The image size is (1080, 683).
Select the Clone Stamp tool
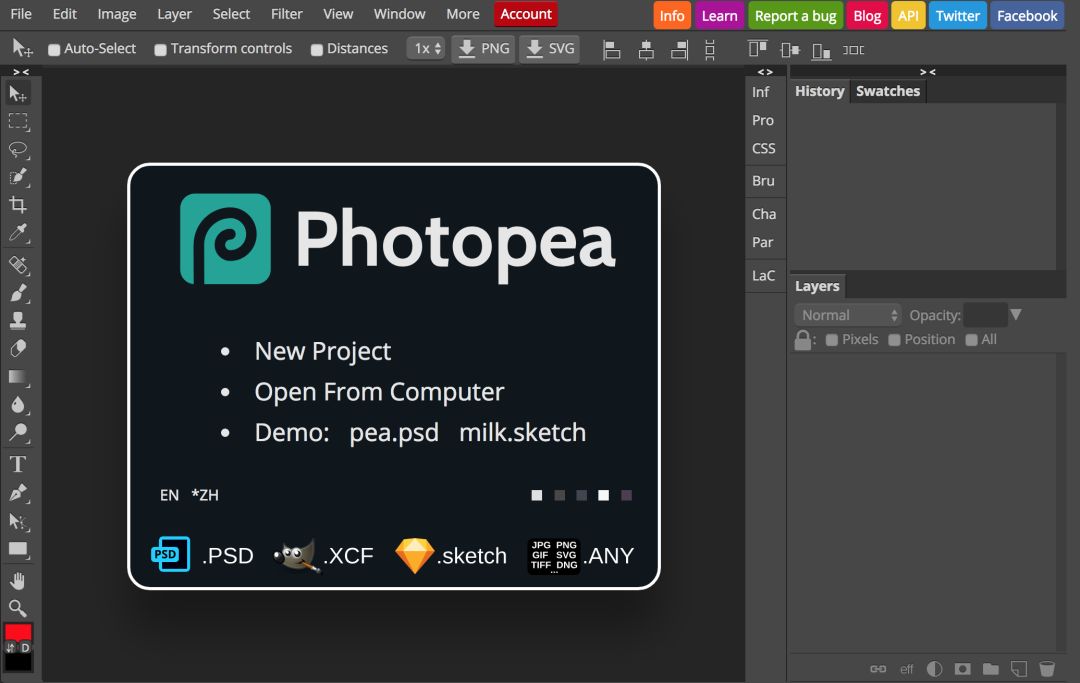point(18,321)
